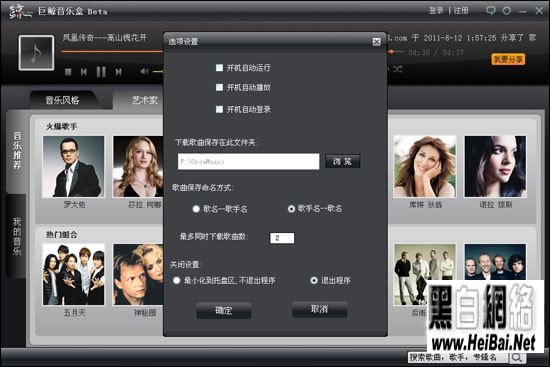The image size is (550, 367).
Task: Click the orange 我要分享 button
Action: click(x=508, y=59)
